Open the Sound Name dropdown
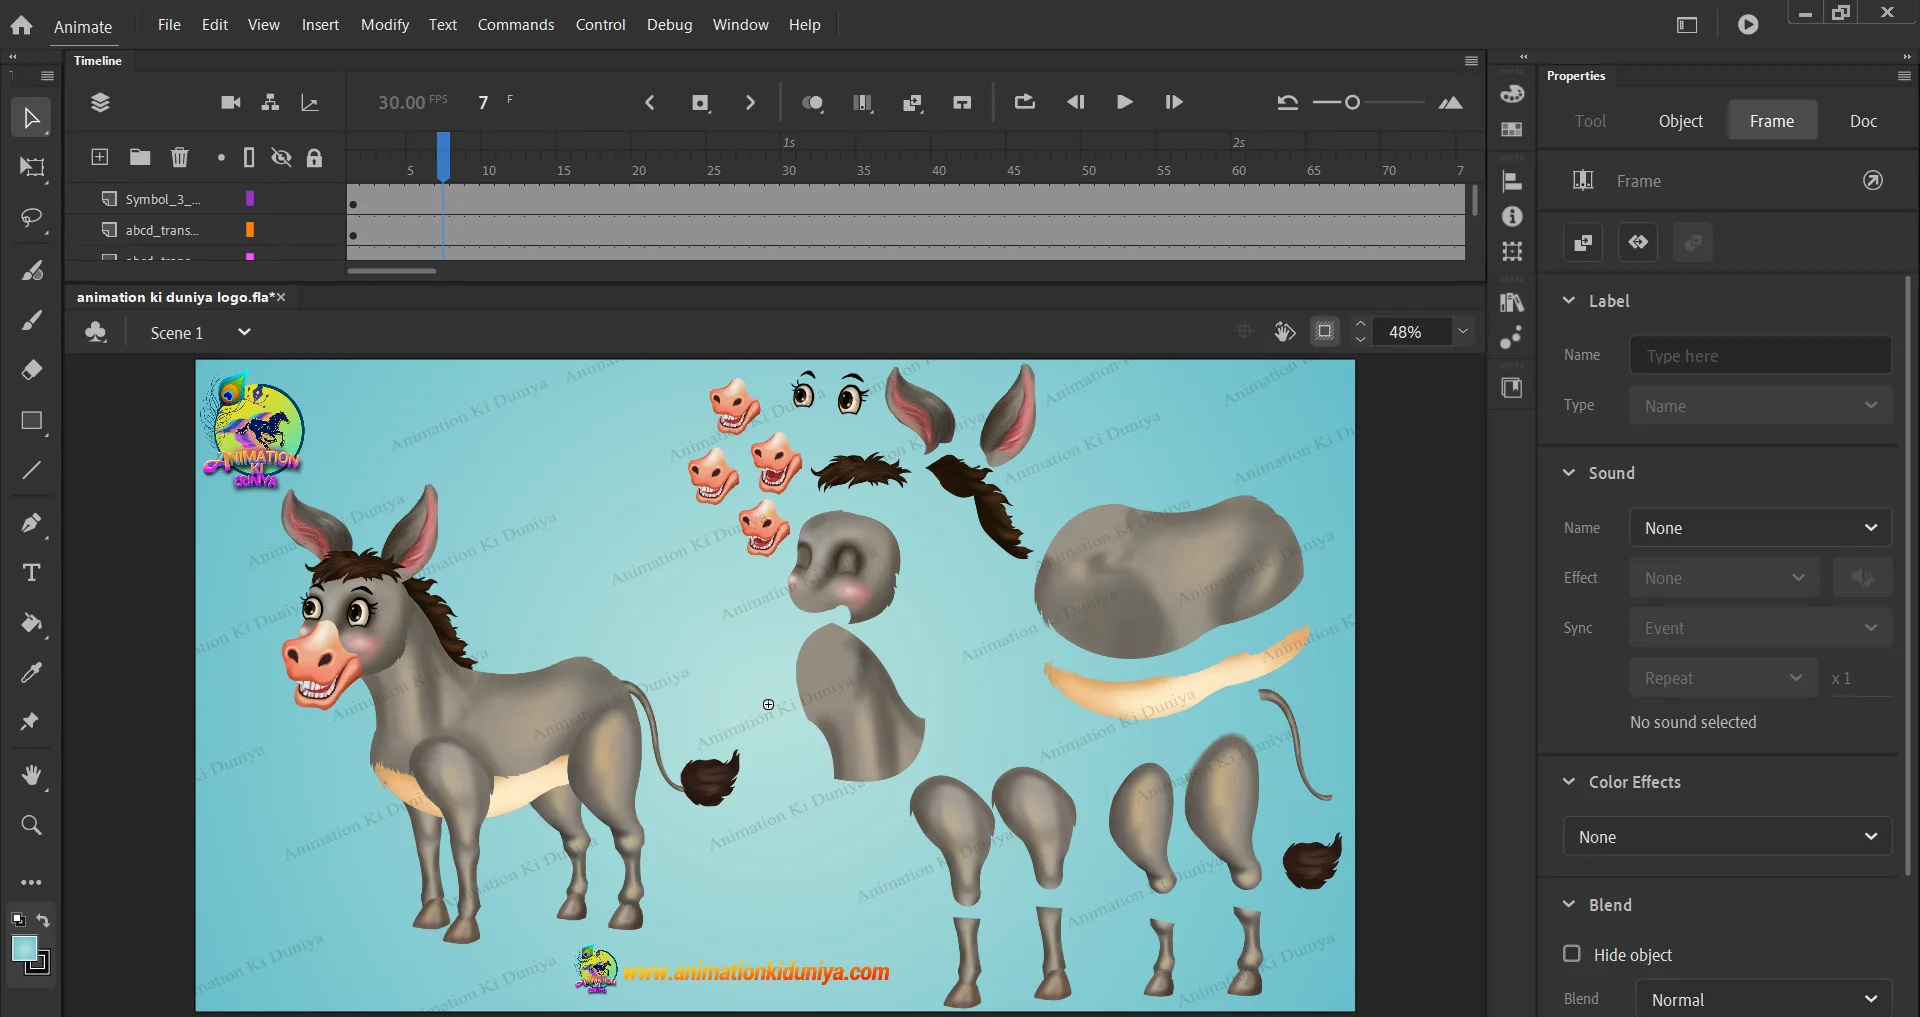1920x1017 pixels. [1760, 528]
